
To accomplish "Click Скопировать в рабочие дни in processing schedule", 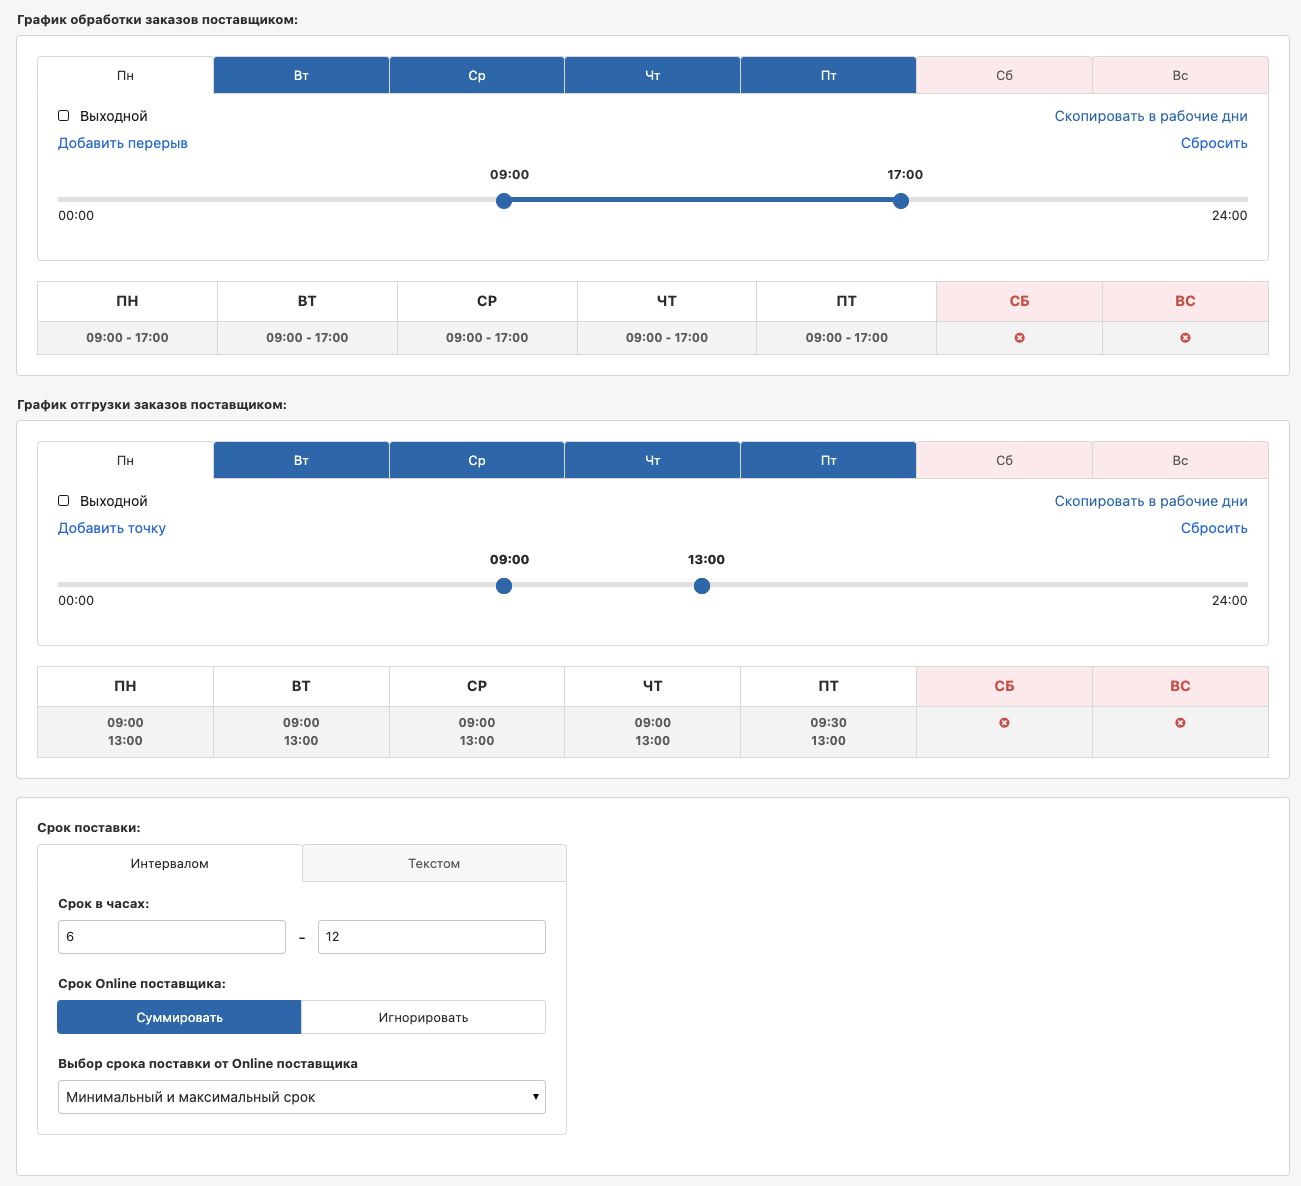I will [x=1151, y=116].
